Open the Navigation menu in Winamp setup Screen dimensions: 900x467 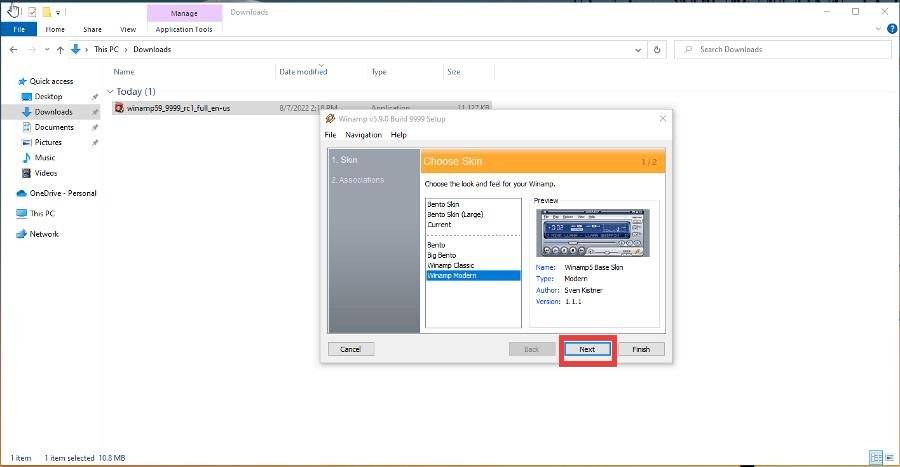(363, 135)
